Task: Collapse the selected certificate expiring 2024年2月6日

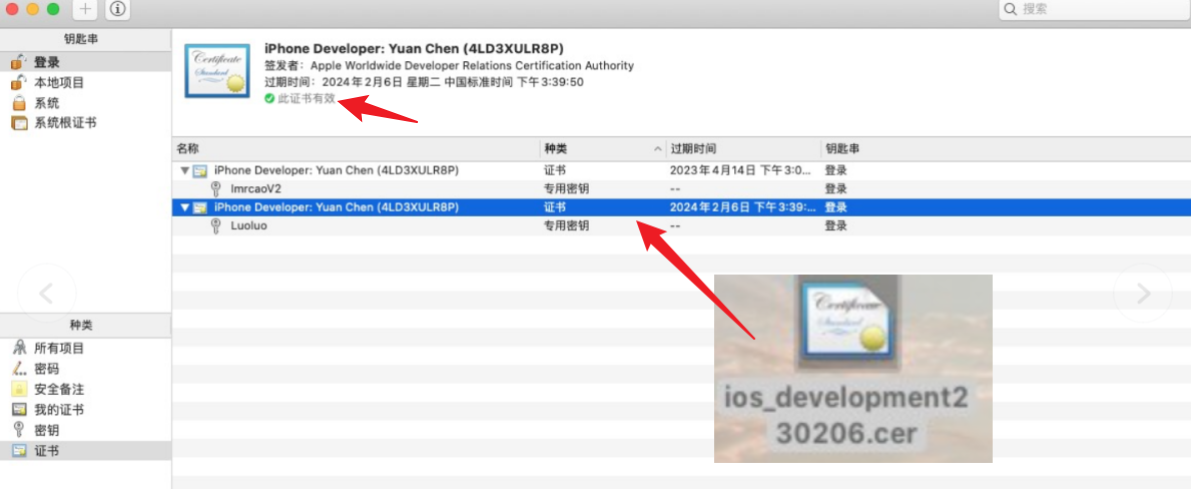Action: [185, 207]
